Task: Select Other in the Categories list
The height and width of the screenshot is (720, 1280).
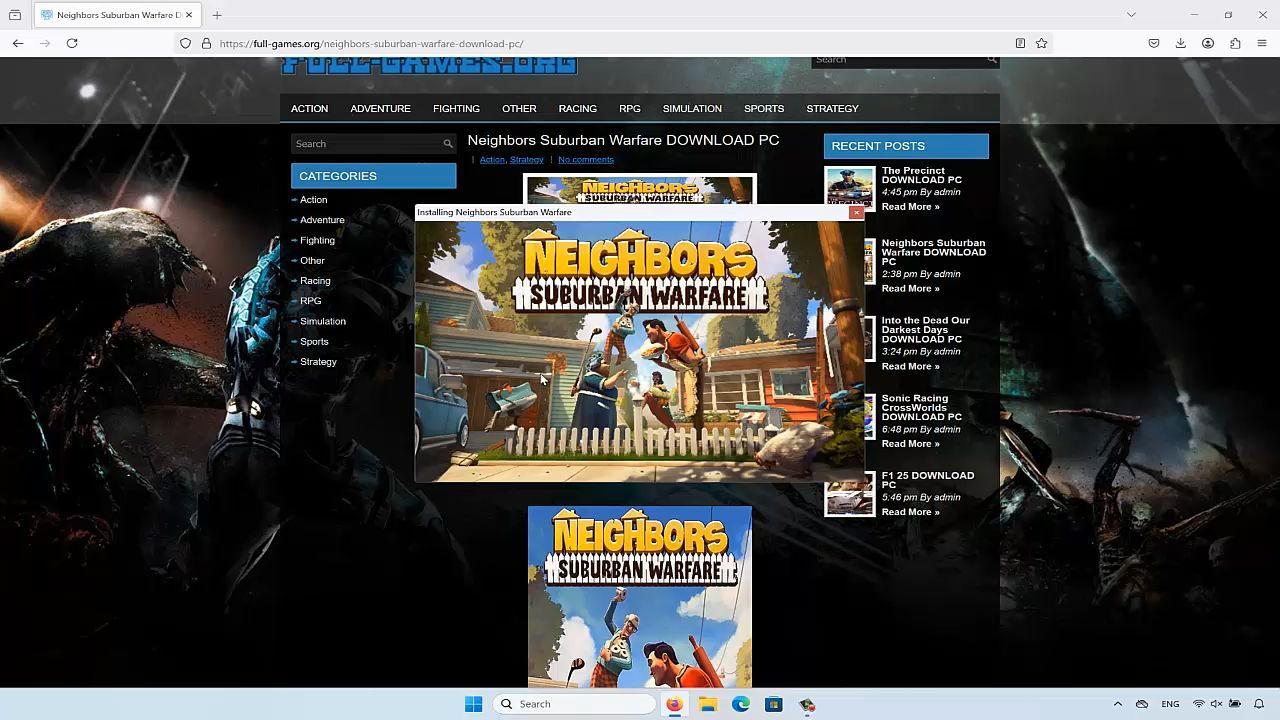Action: point(312,260)
